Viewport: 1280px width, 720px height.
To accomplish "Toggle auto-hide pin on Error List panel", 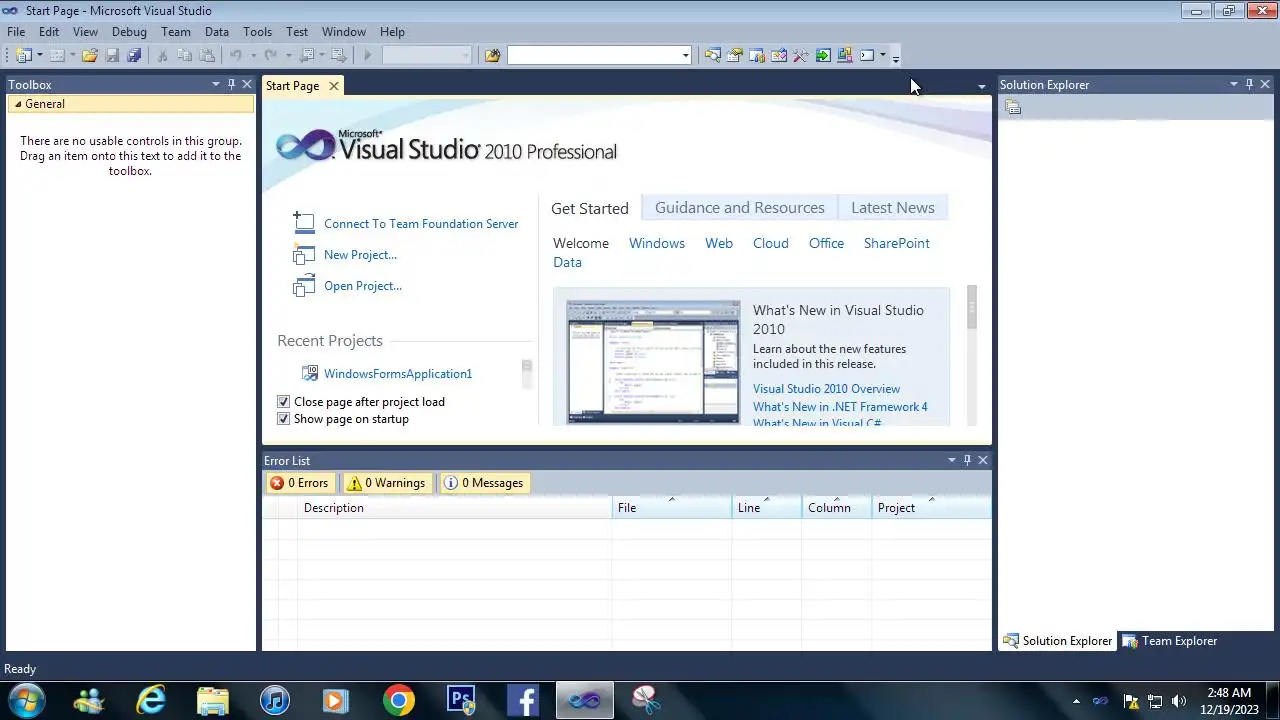I will pos(967,461).
